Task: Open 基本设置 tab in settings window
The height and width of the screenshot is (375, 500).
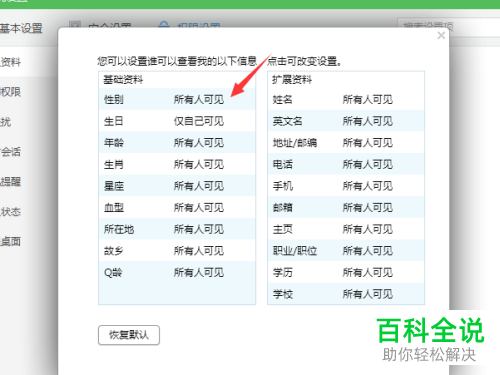Action: pos(21,28)
